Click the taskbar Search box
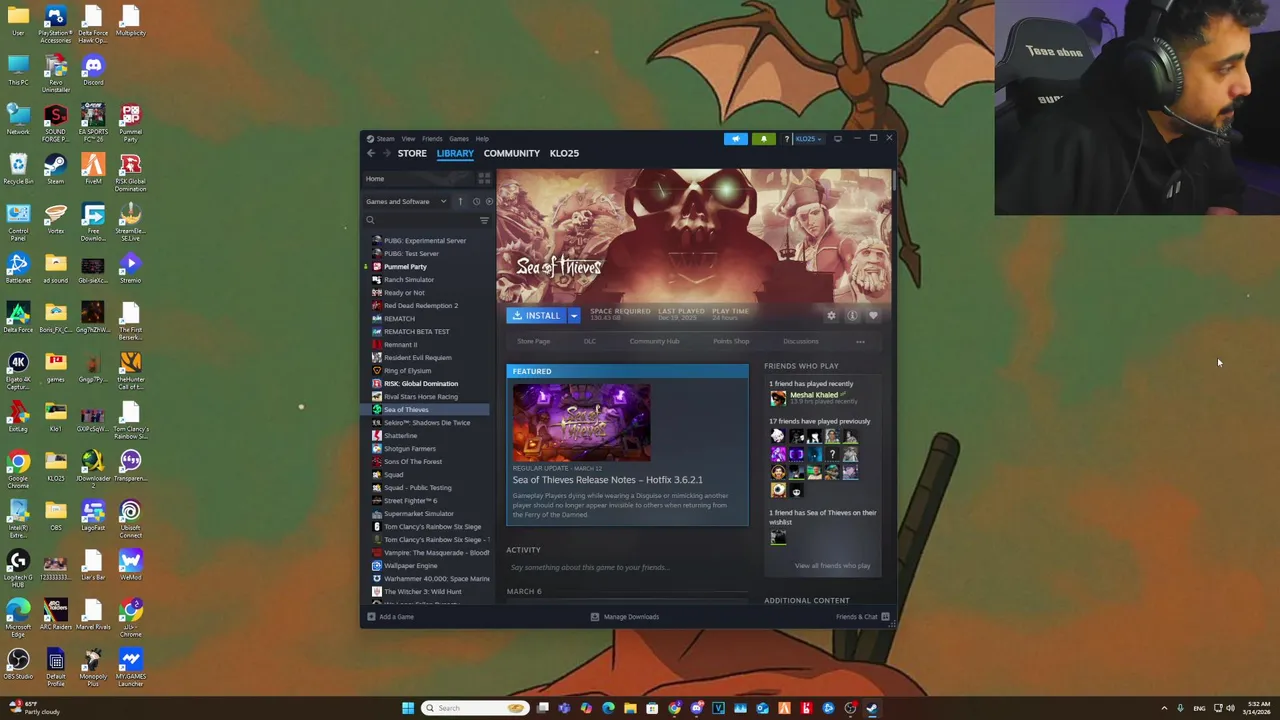1280x720 pixels. [475, 708]
